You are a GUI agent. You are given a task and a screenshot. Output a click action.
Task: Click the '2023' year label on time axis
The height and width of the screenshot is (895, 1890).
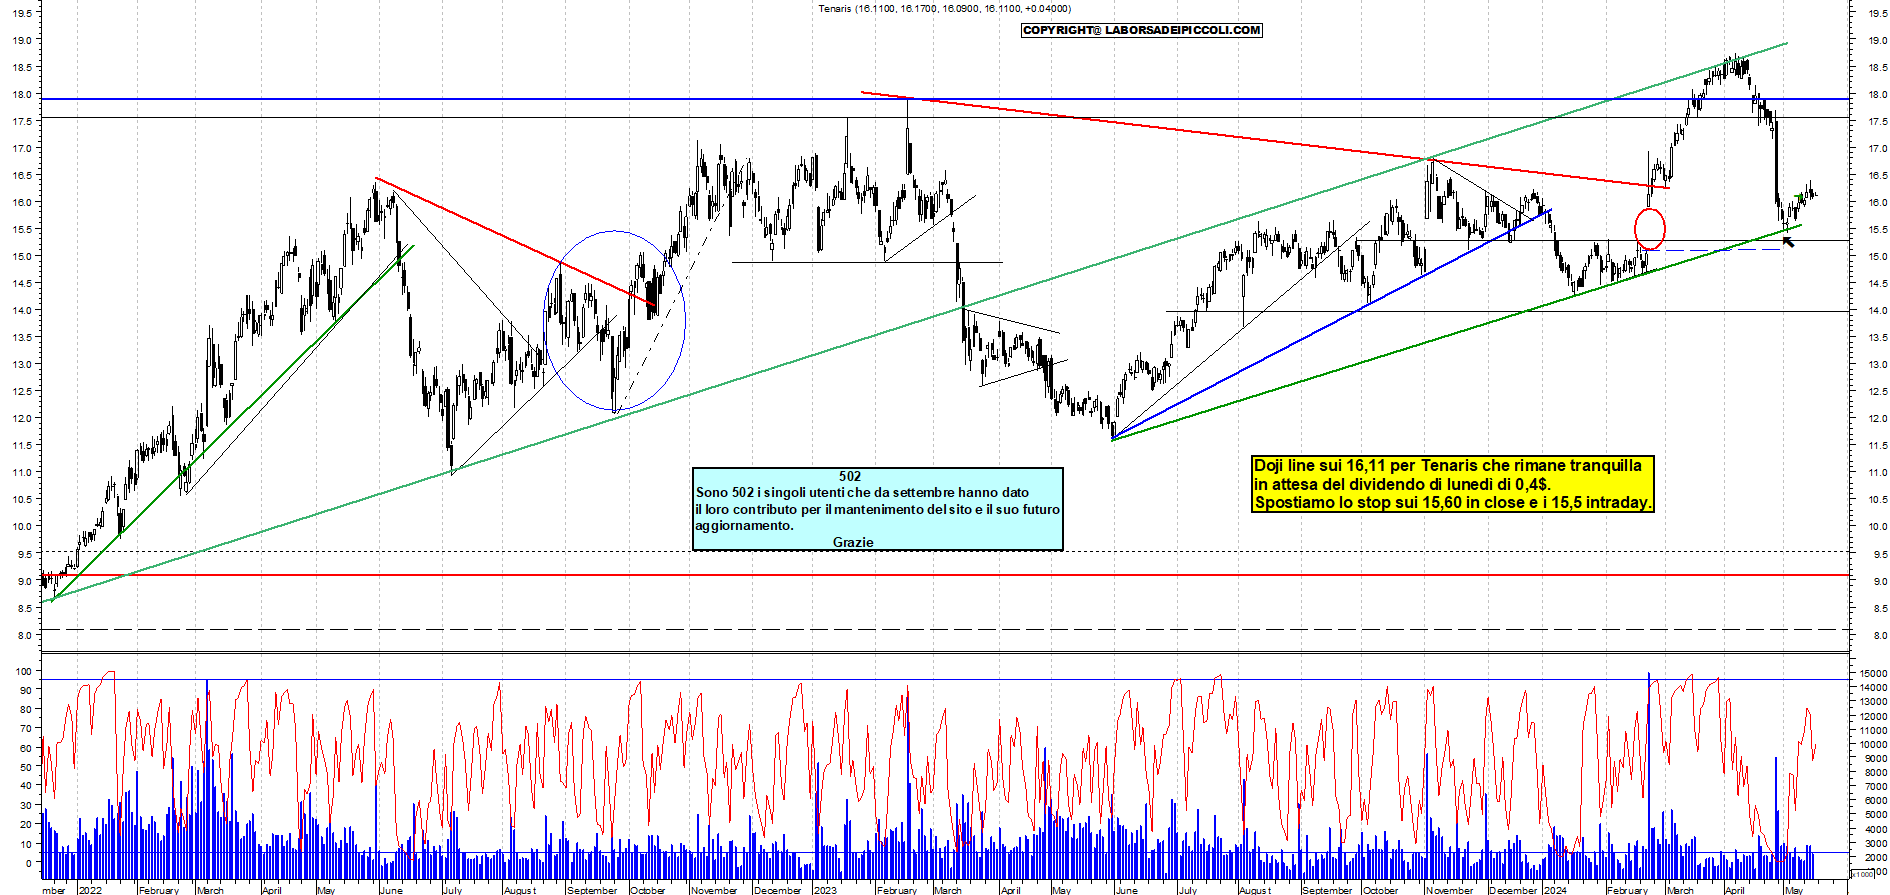[825, 889]
